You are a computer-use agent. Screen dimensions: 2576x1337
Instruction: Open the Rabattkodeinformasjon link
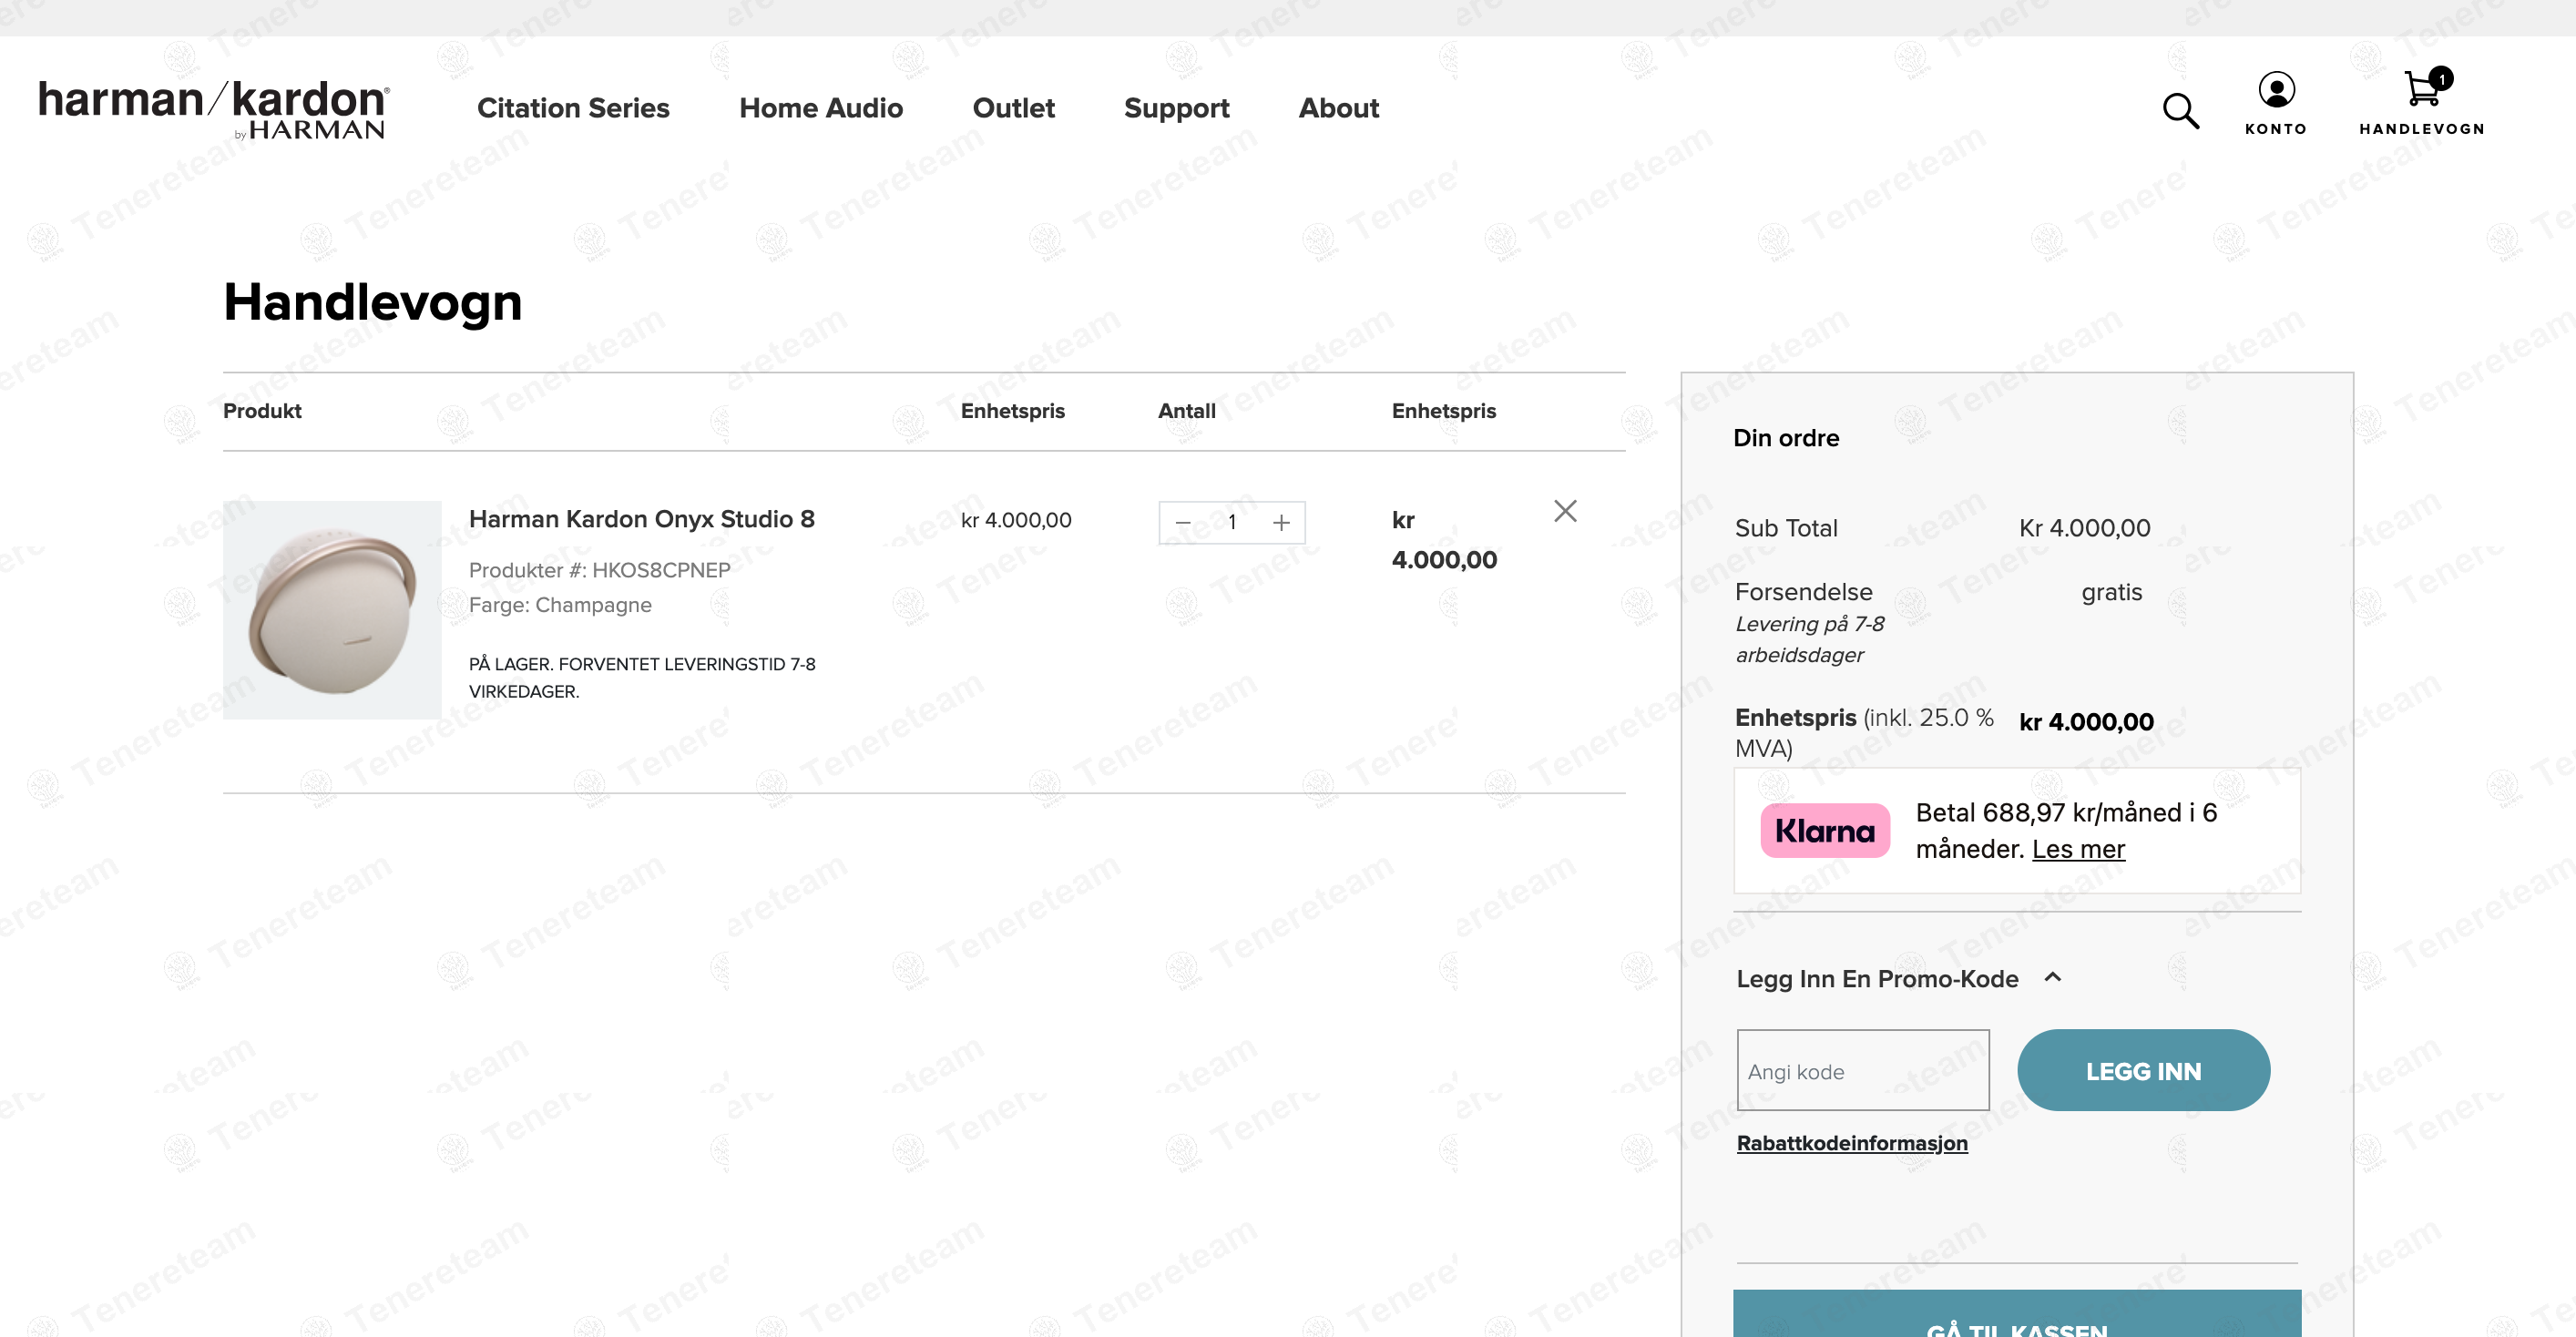1851,1143
